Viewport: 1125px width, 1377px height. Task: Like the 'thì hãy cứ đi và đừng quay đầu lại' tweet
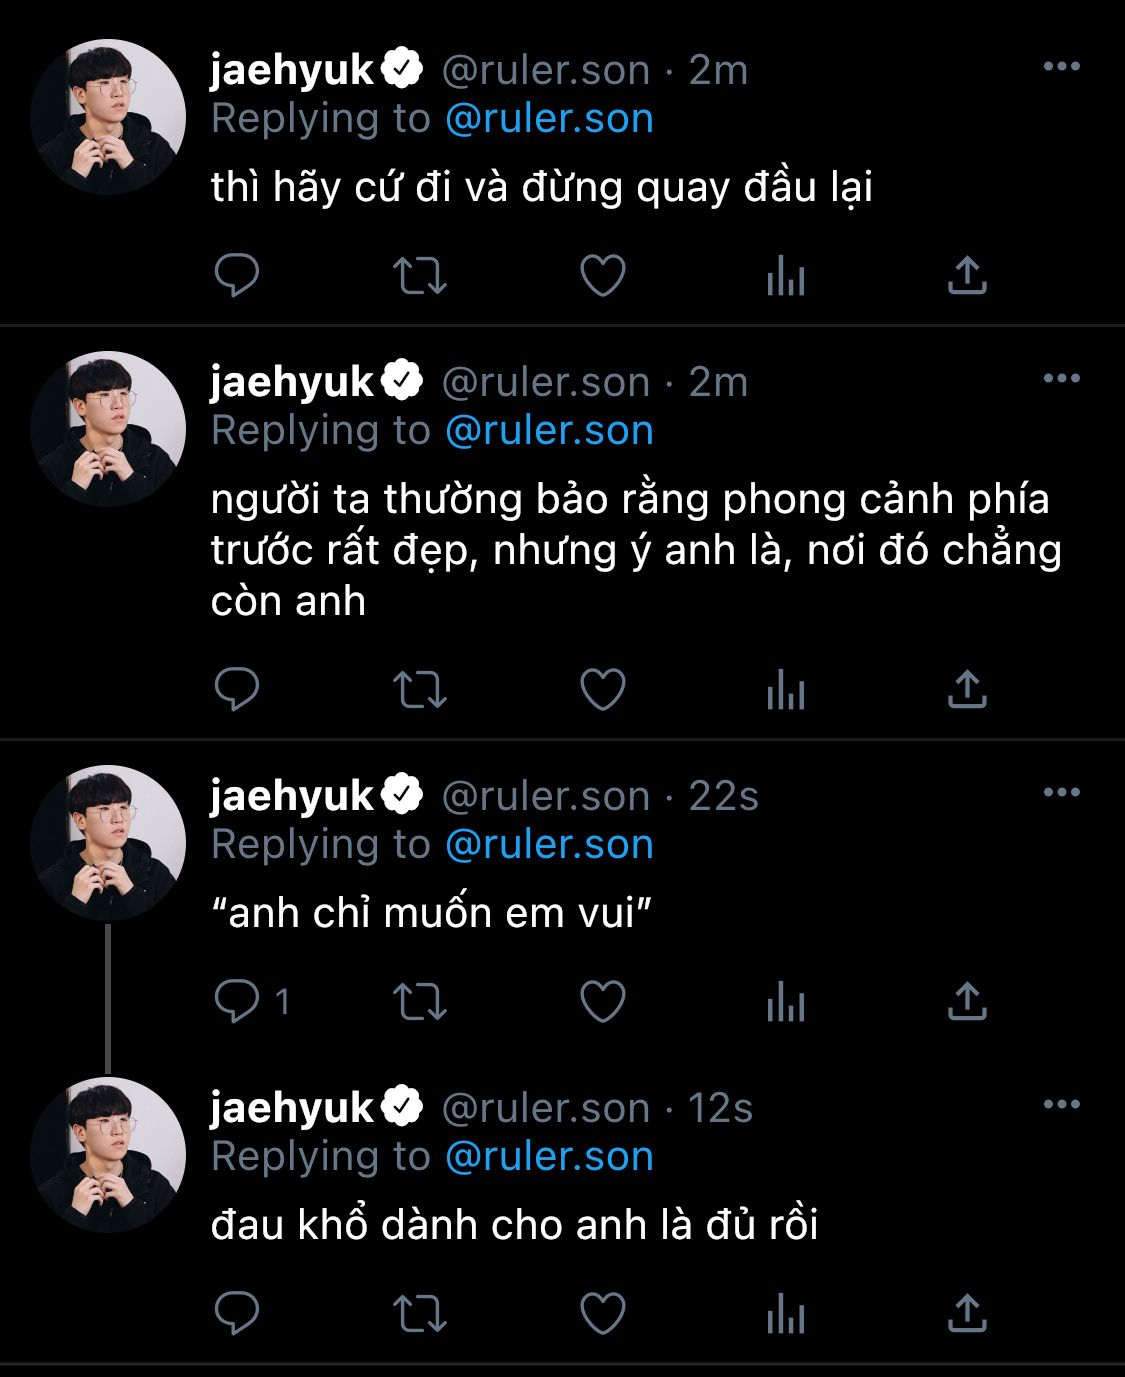click(603, 276)
